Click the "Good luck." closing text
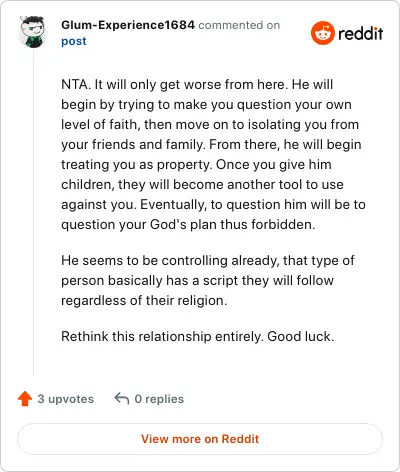 (301, 336)
